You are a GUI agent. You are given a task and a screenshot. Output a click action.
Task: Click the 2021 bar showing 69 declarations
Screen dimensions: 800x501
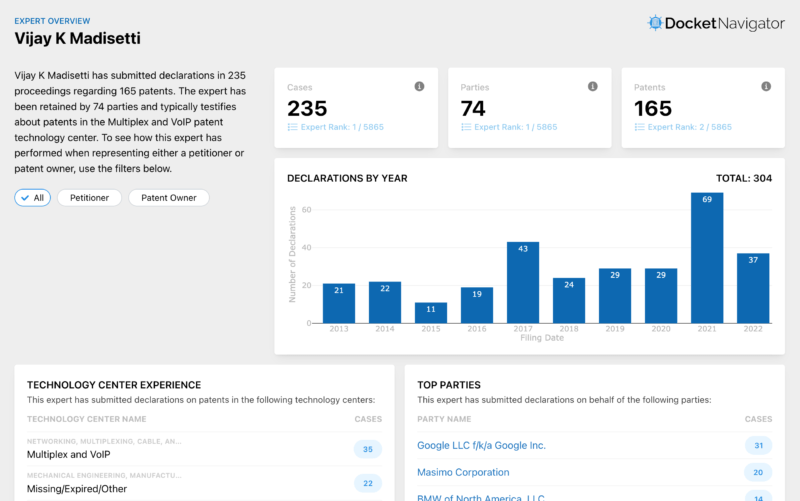707,258
